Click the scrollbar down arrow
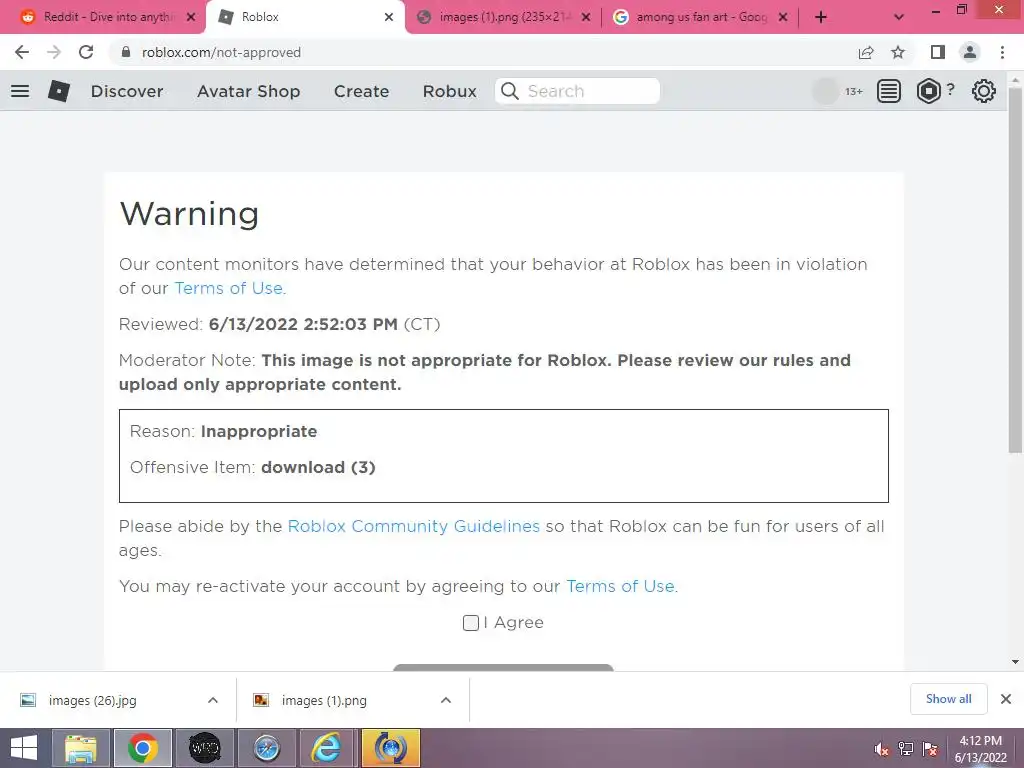1024x768 pixels. pos(1015,662)
